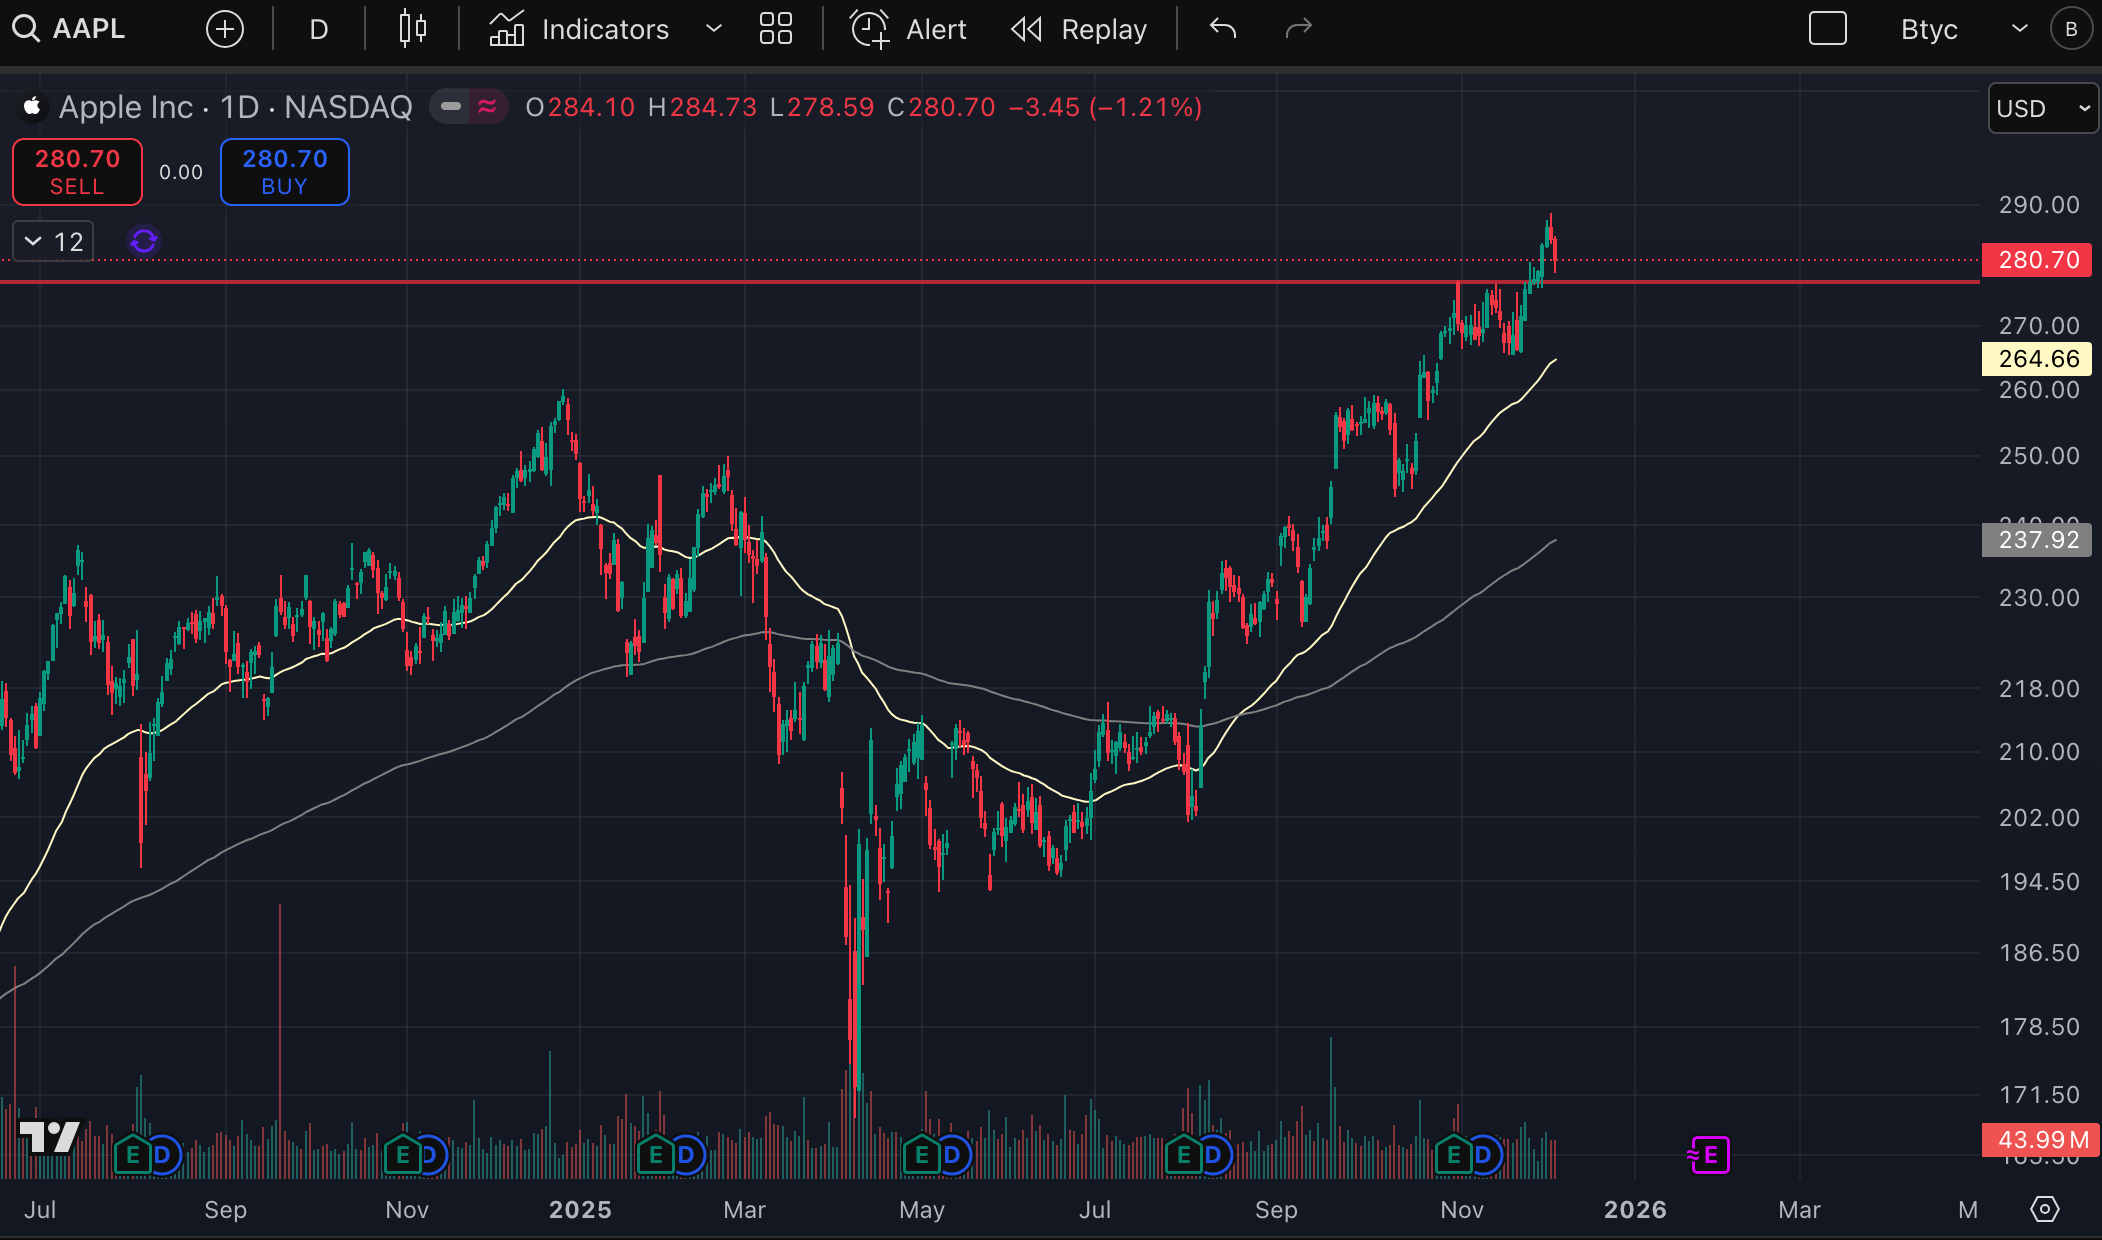Image resolution: width=2102 pixels, height=1240 pixels.
Task: Open chart settings gear icon
Action: pyautogui.click(x=2045, y=1209)
